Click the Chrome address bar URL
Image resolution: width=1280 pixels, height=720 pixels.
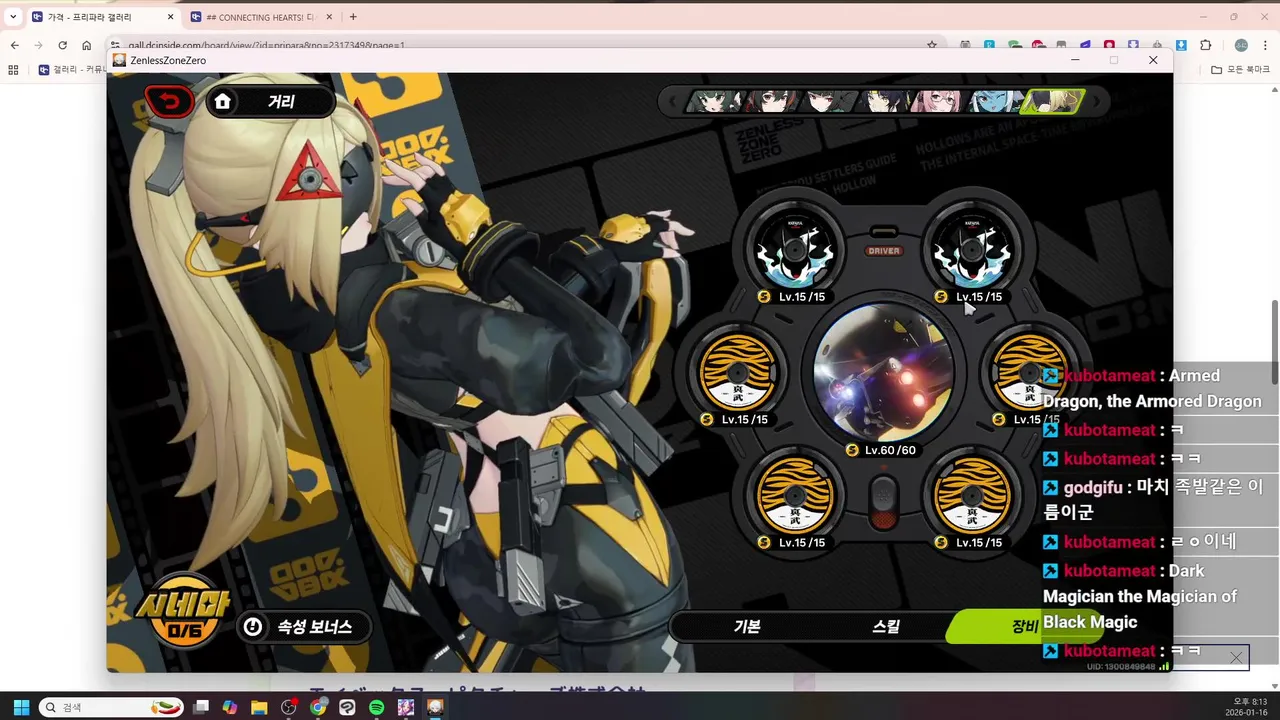[x=266, y=46]
